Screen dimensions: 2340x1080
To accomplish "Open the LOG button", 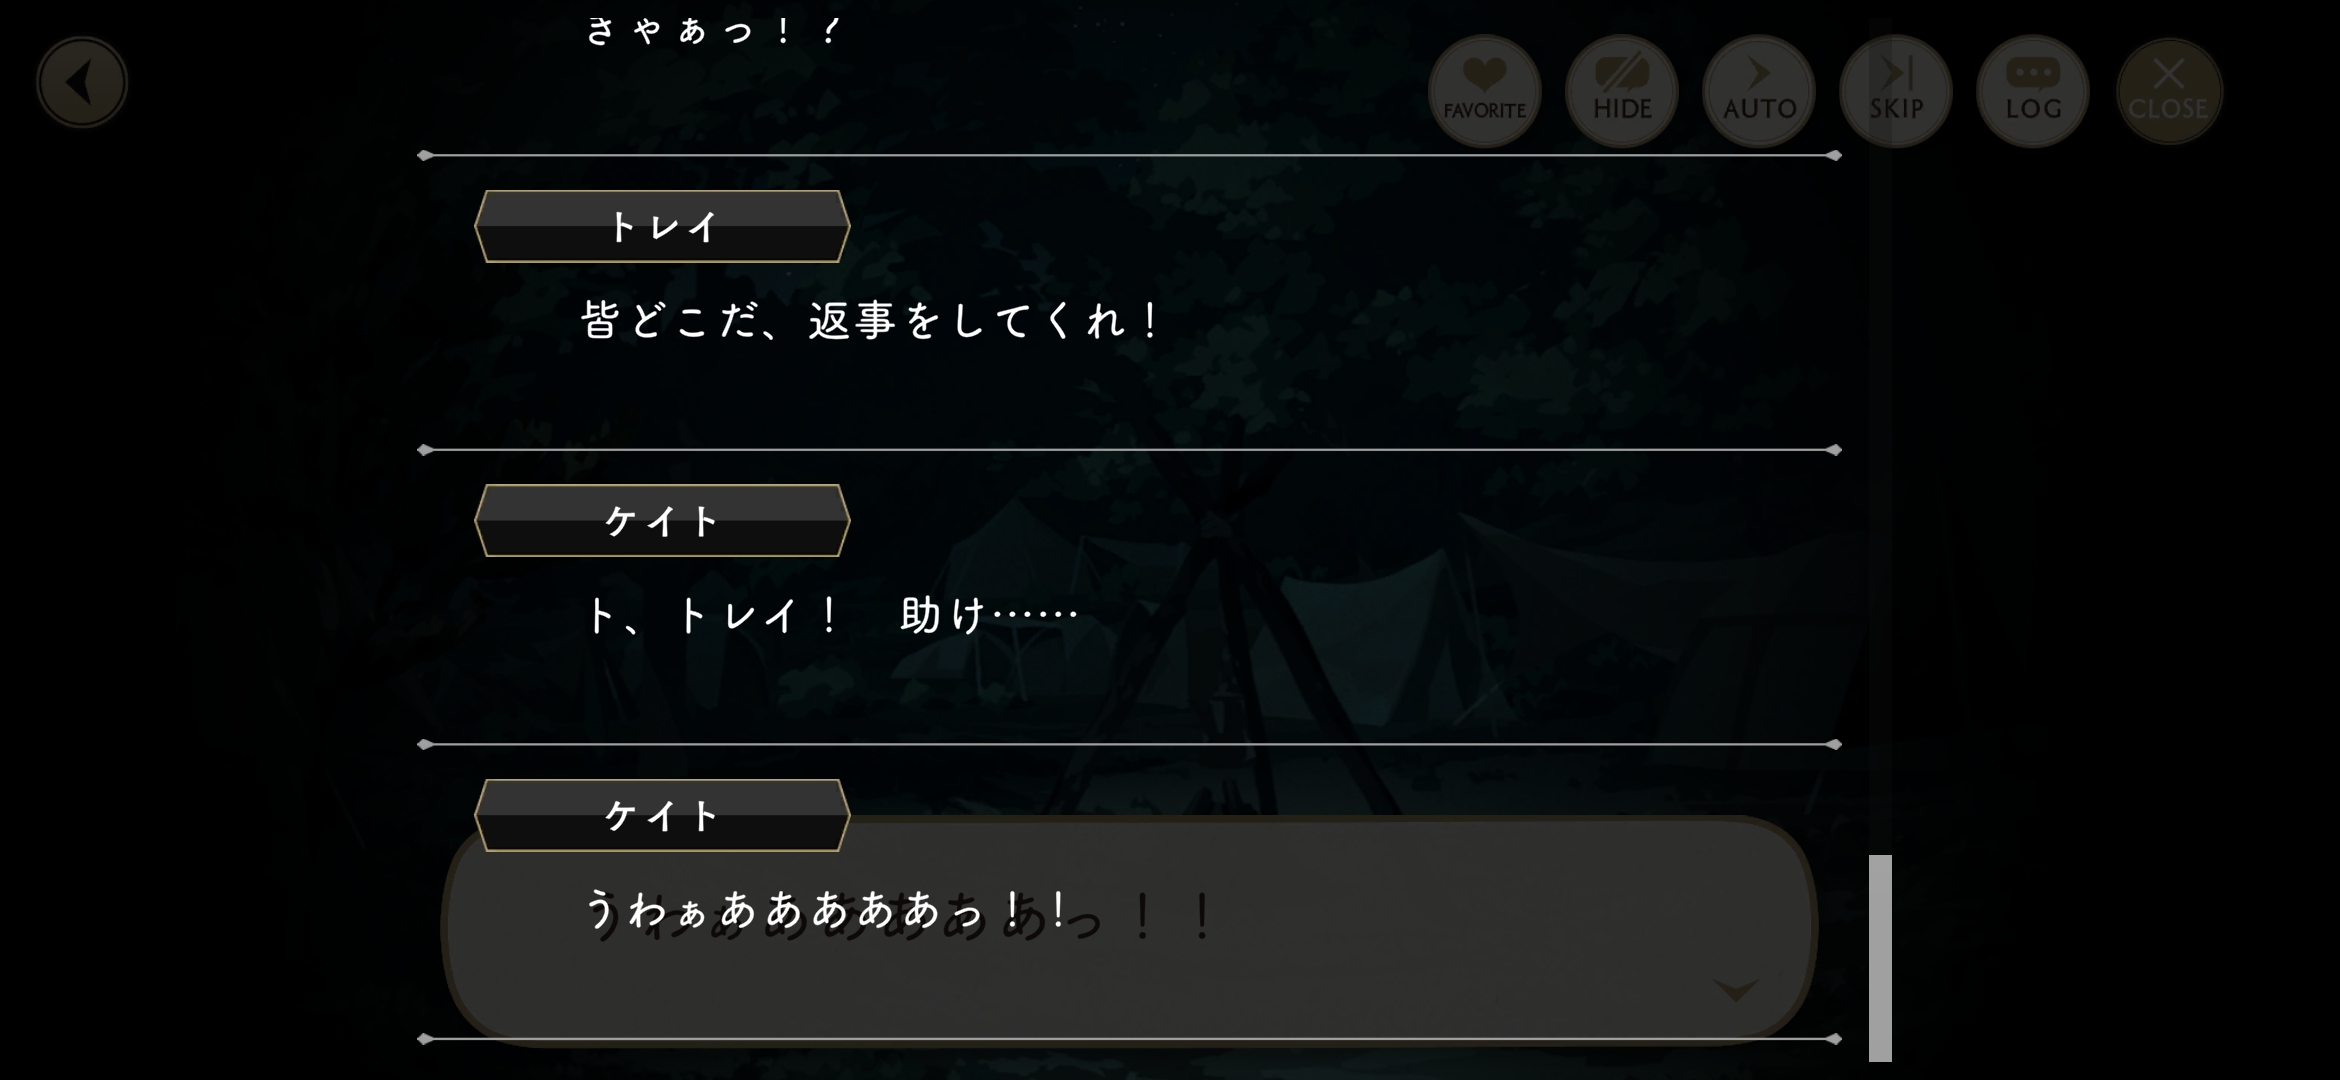I will (2033, 91).
